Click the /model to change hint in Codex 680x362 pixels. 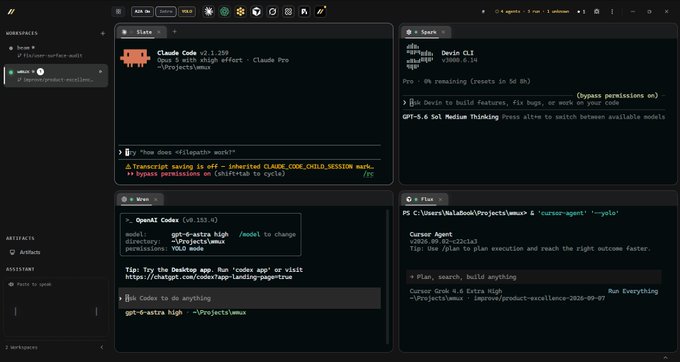267,235
